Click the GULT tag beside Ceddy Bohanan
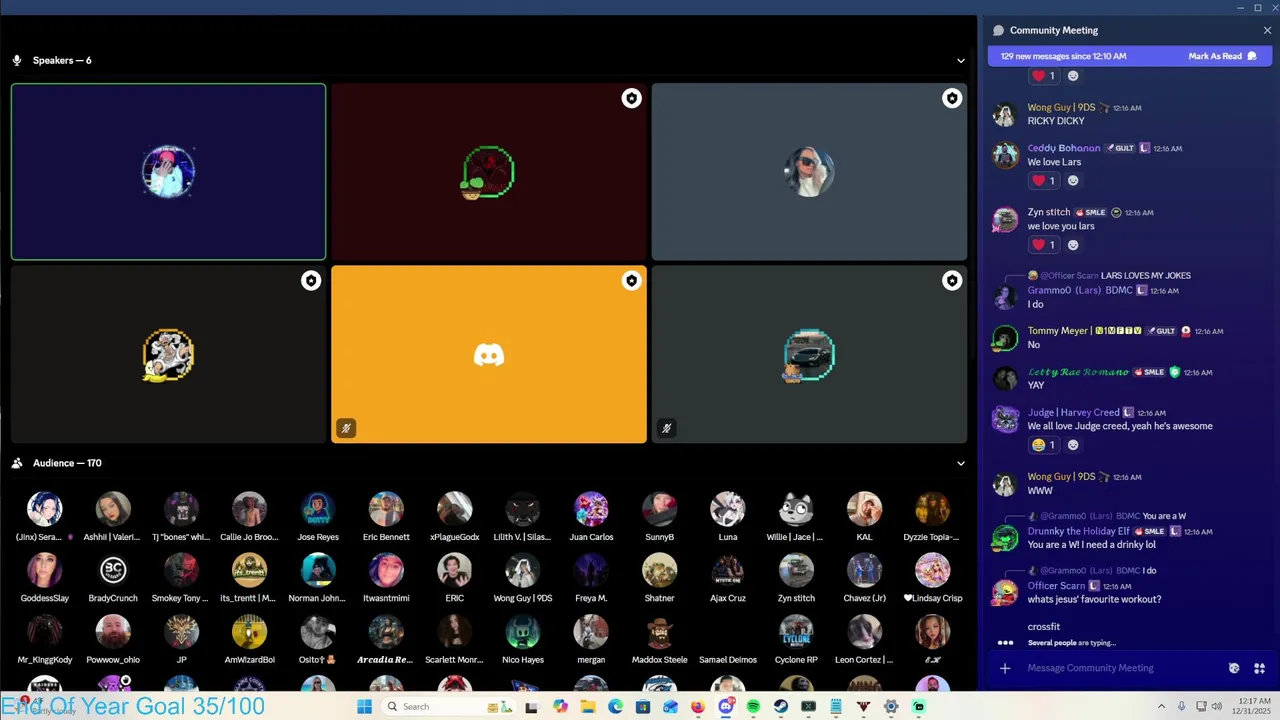Screen dimensions: 1280x720 (x=1120, y=148)
